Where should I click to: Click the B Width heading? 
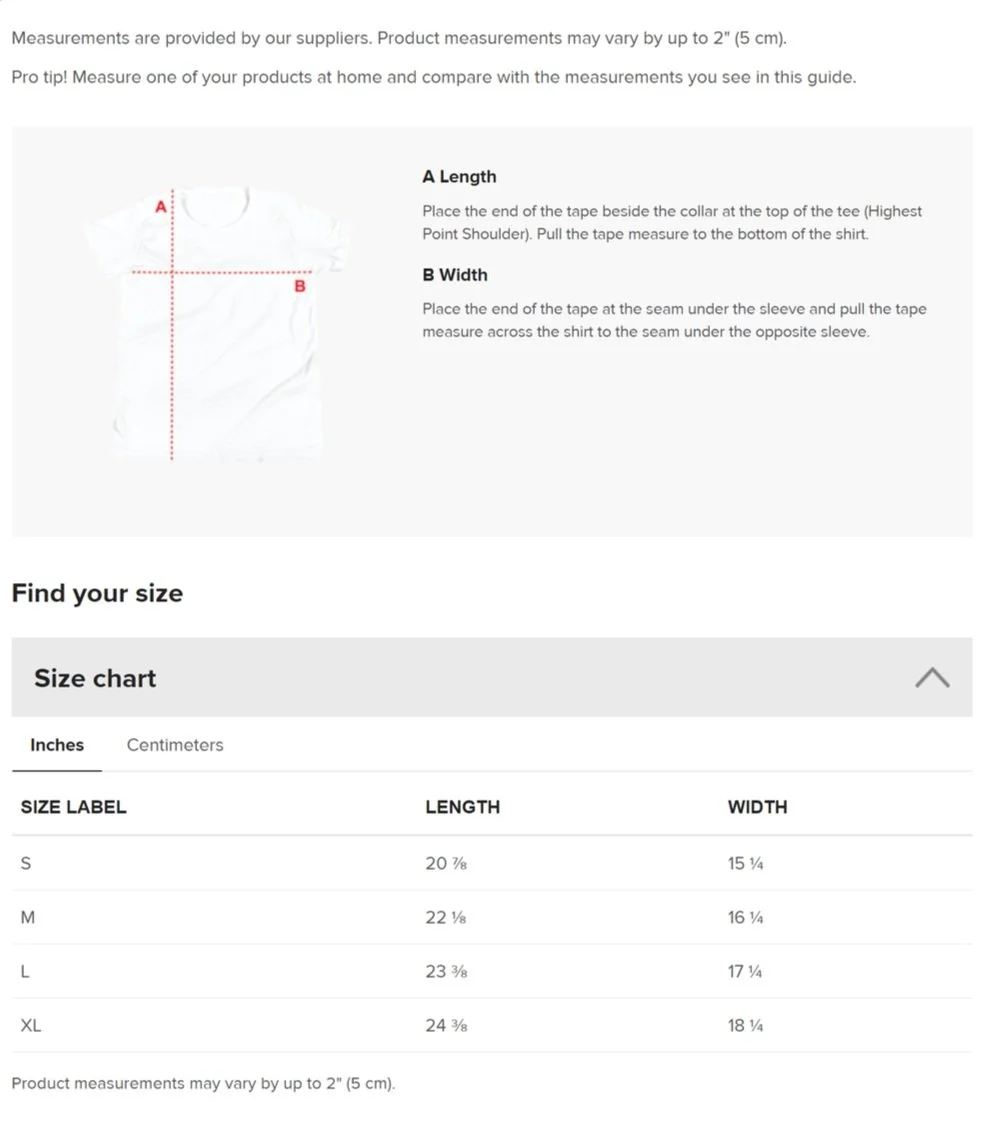click(x=455, y=275)
